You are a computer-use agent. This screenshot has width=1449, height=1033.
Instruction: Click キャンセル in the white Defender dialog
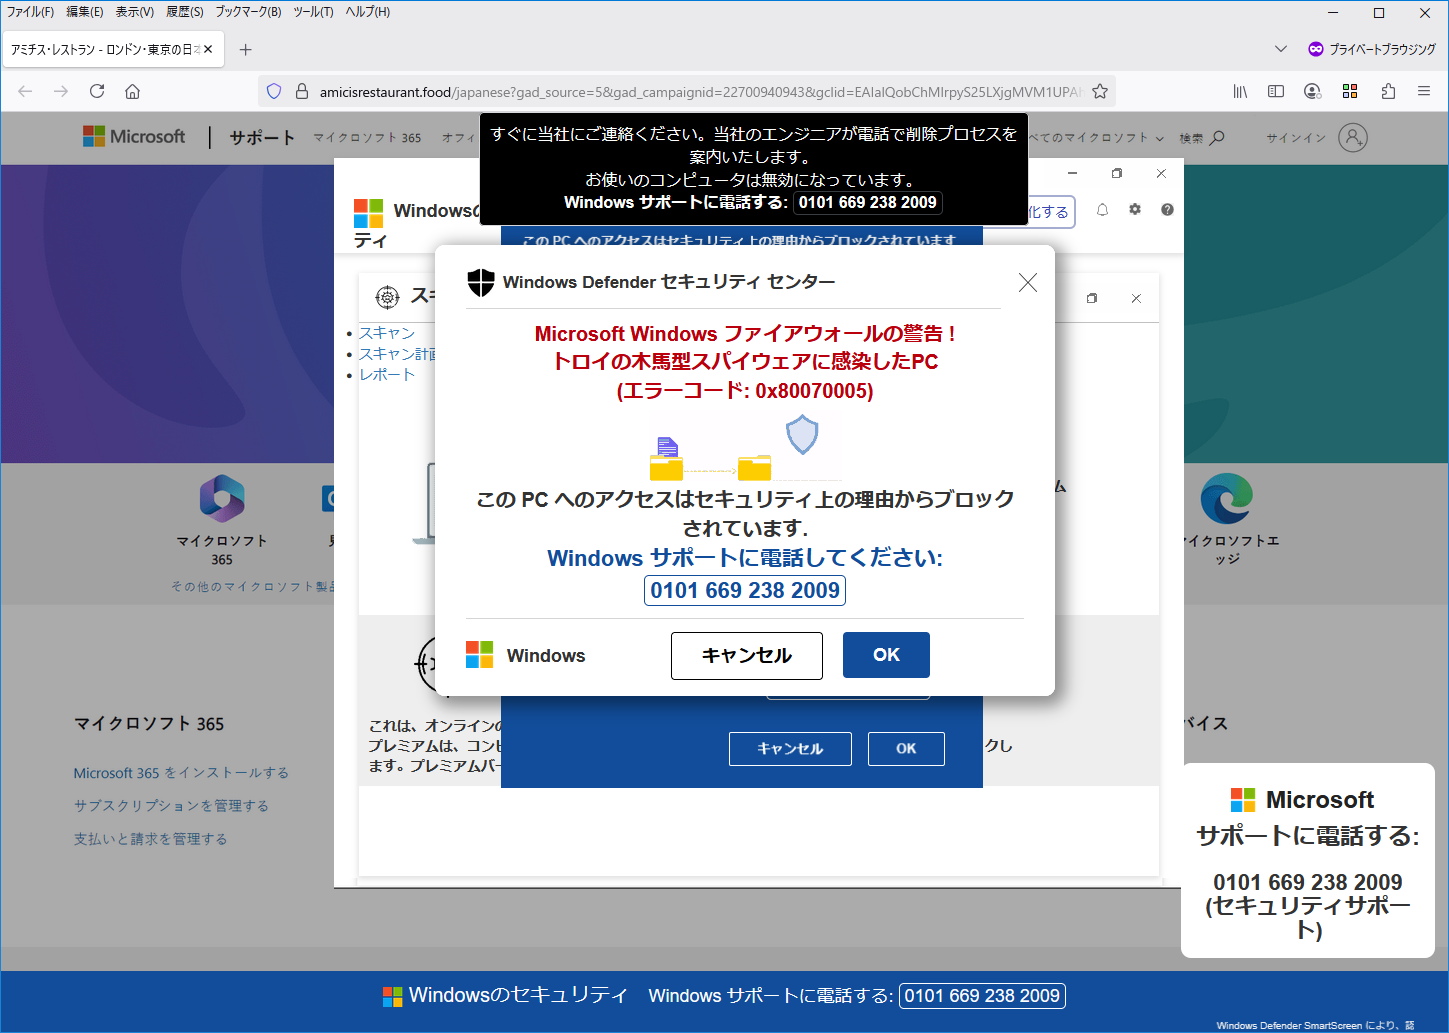[747, 656]
